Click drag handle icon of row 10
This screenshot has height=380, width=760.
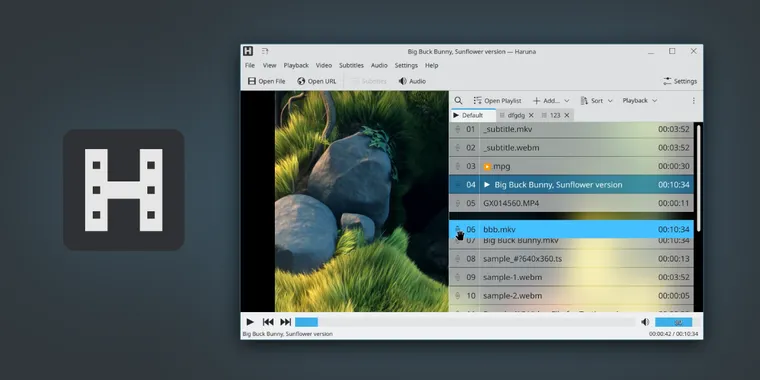point(457,295)
